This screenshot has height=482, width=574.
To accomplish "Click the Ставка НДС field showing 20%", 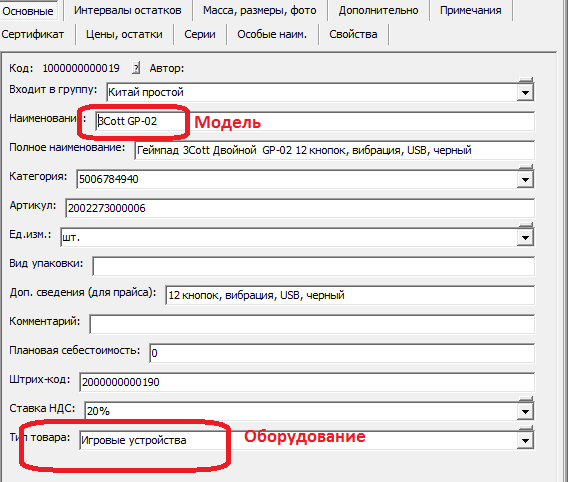I will (x=301, y=411).
